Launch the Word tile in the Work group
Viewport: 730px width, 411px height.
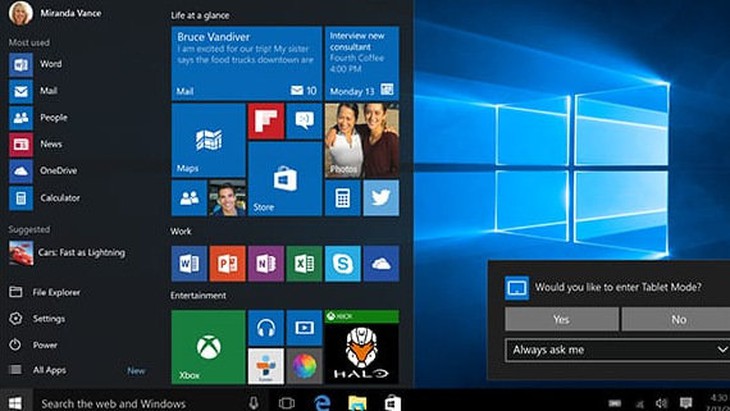click(x=189, y=264)
